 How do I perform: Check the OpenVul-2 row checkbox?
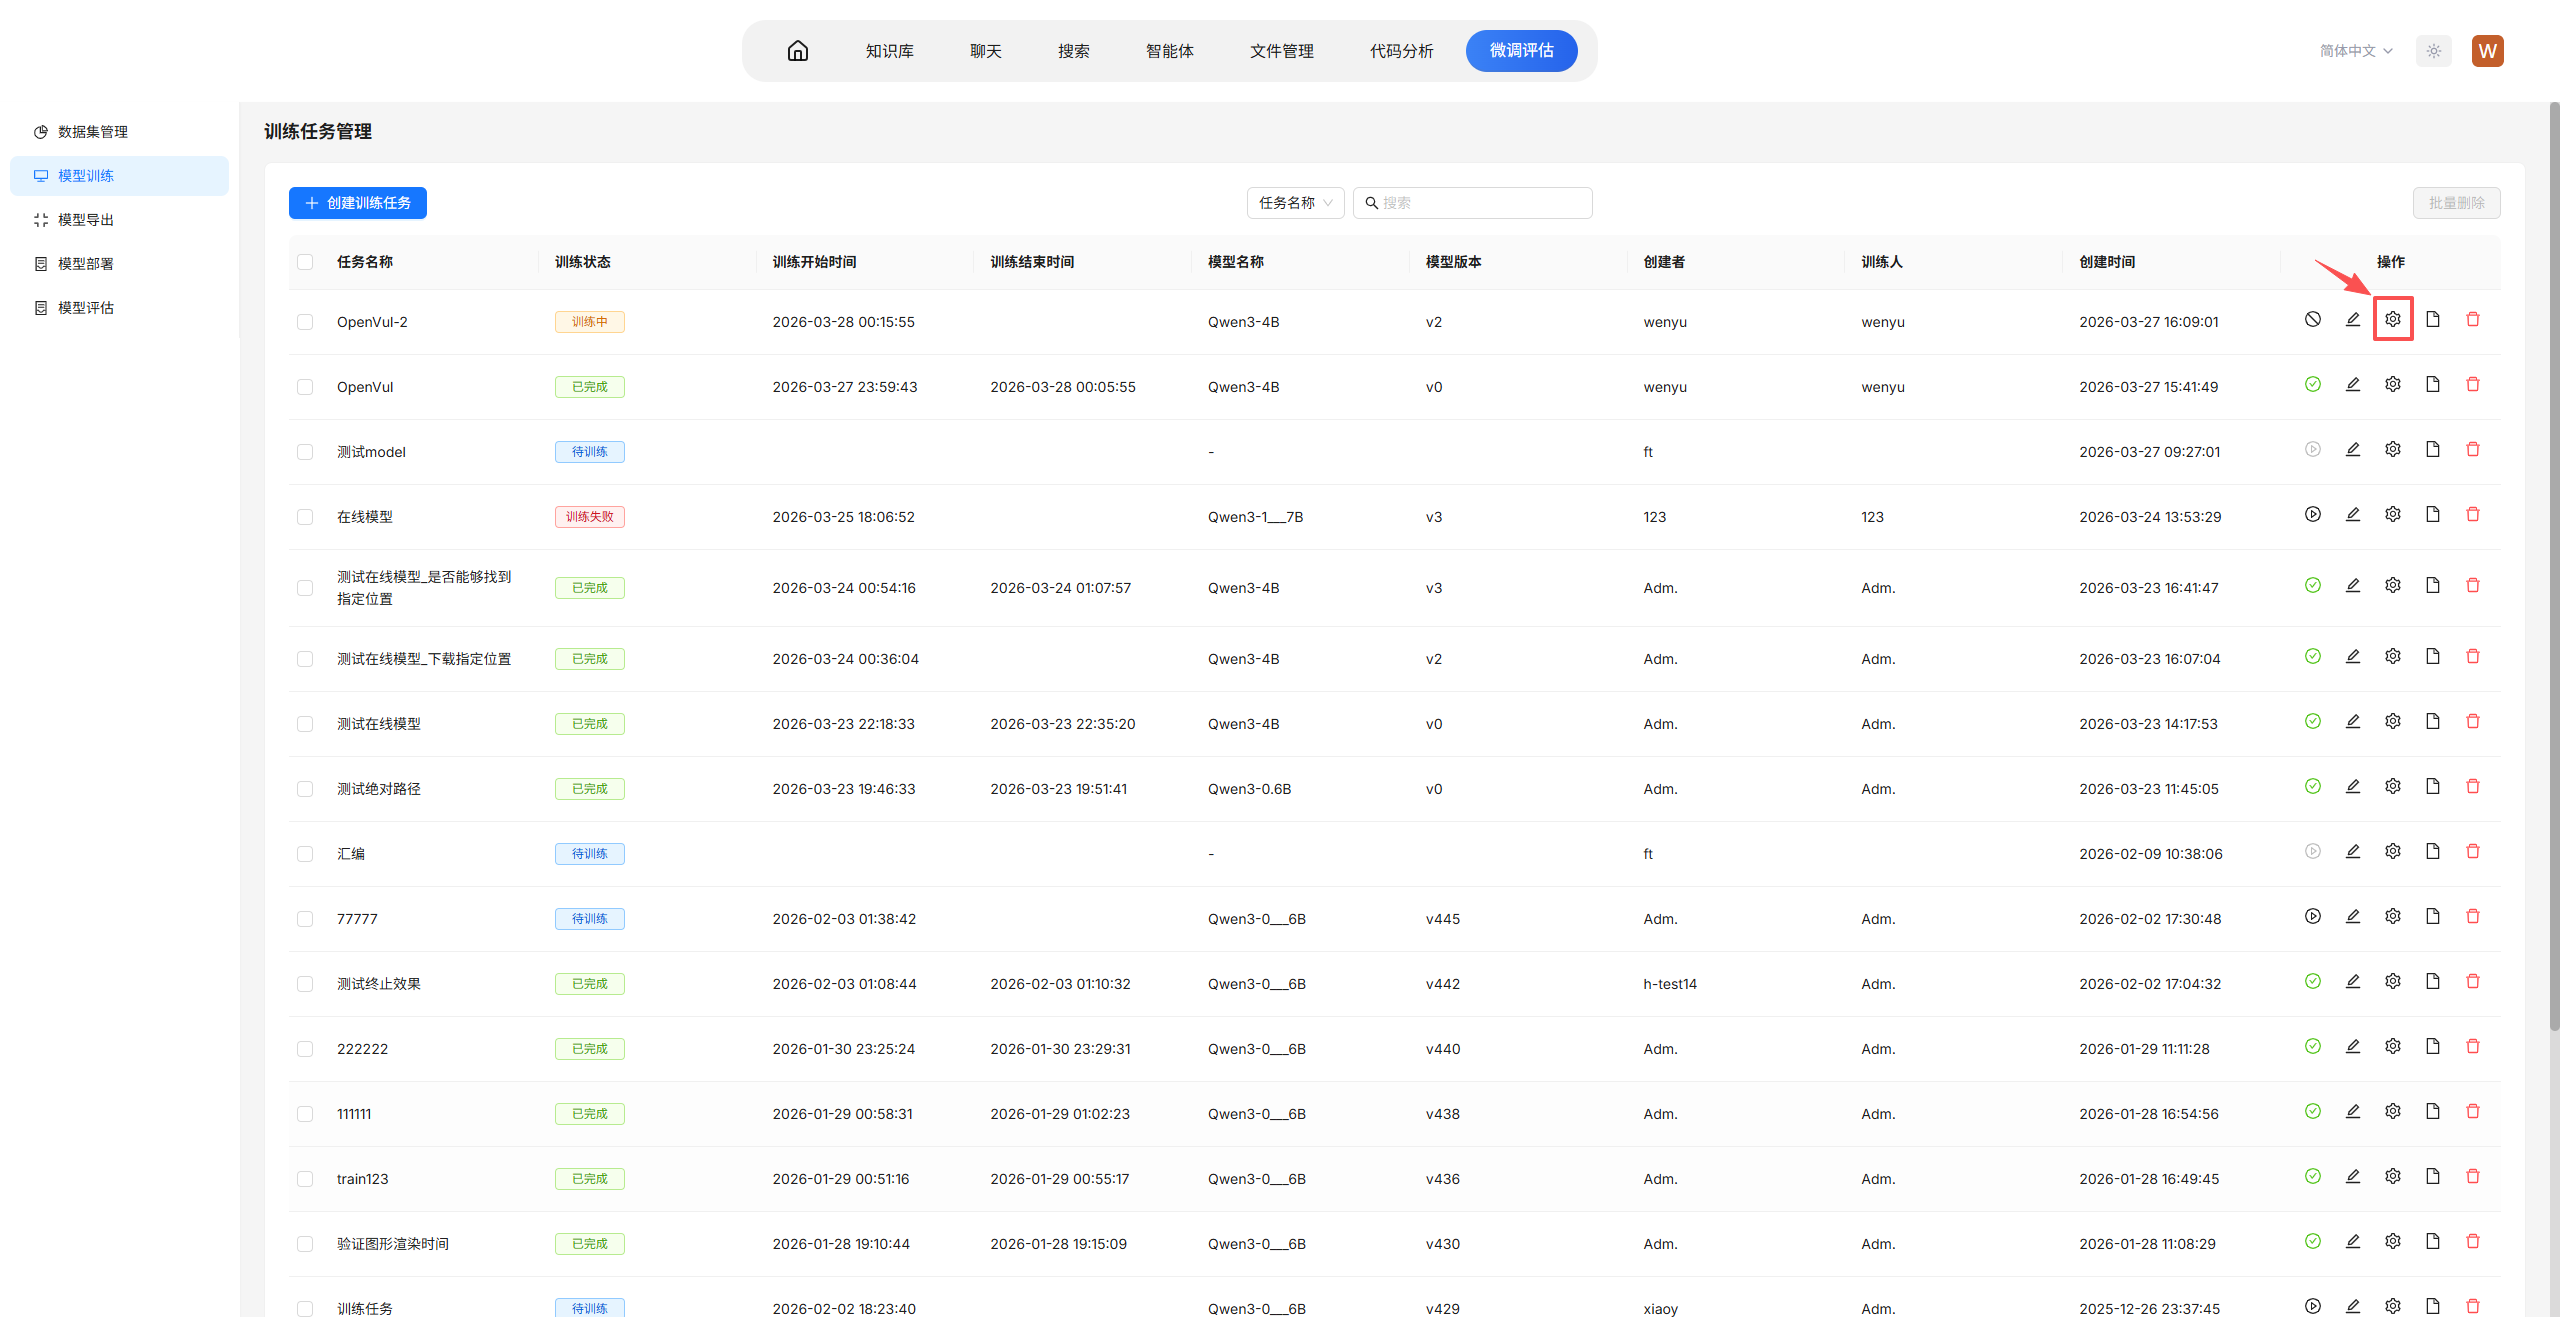pyautogui.click(x=305, y=322)
